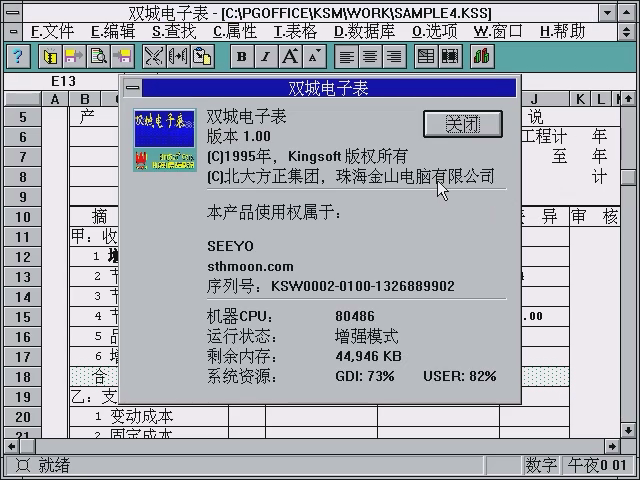
Task: Click the 摘 cell in row 10
Action: pyautogui.click(x=94, y=217)
